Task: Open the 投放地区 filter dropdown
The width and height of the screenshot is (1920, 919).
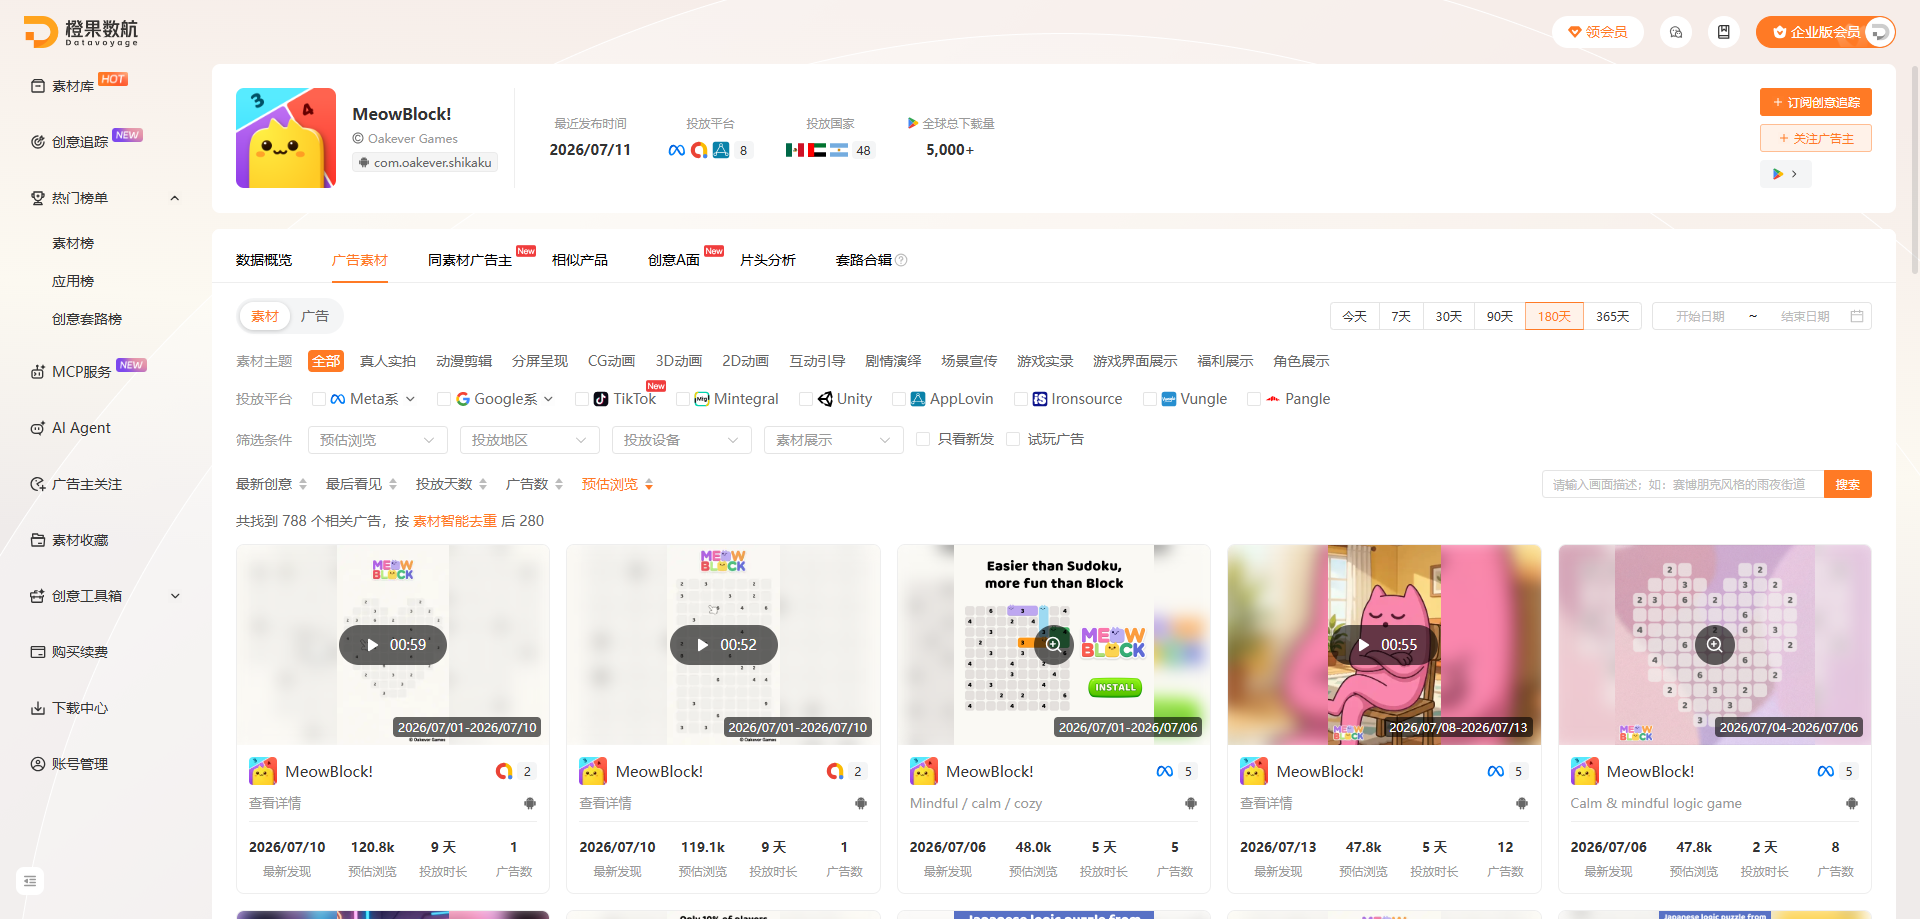Action: click(x=530, y=440)
